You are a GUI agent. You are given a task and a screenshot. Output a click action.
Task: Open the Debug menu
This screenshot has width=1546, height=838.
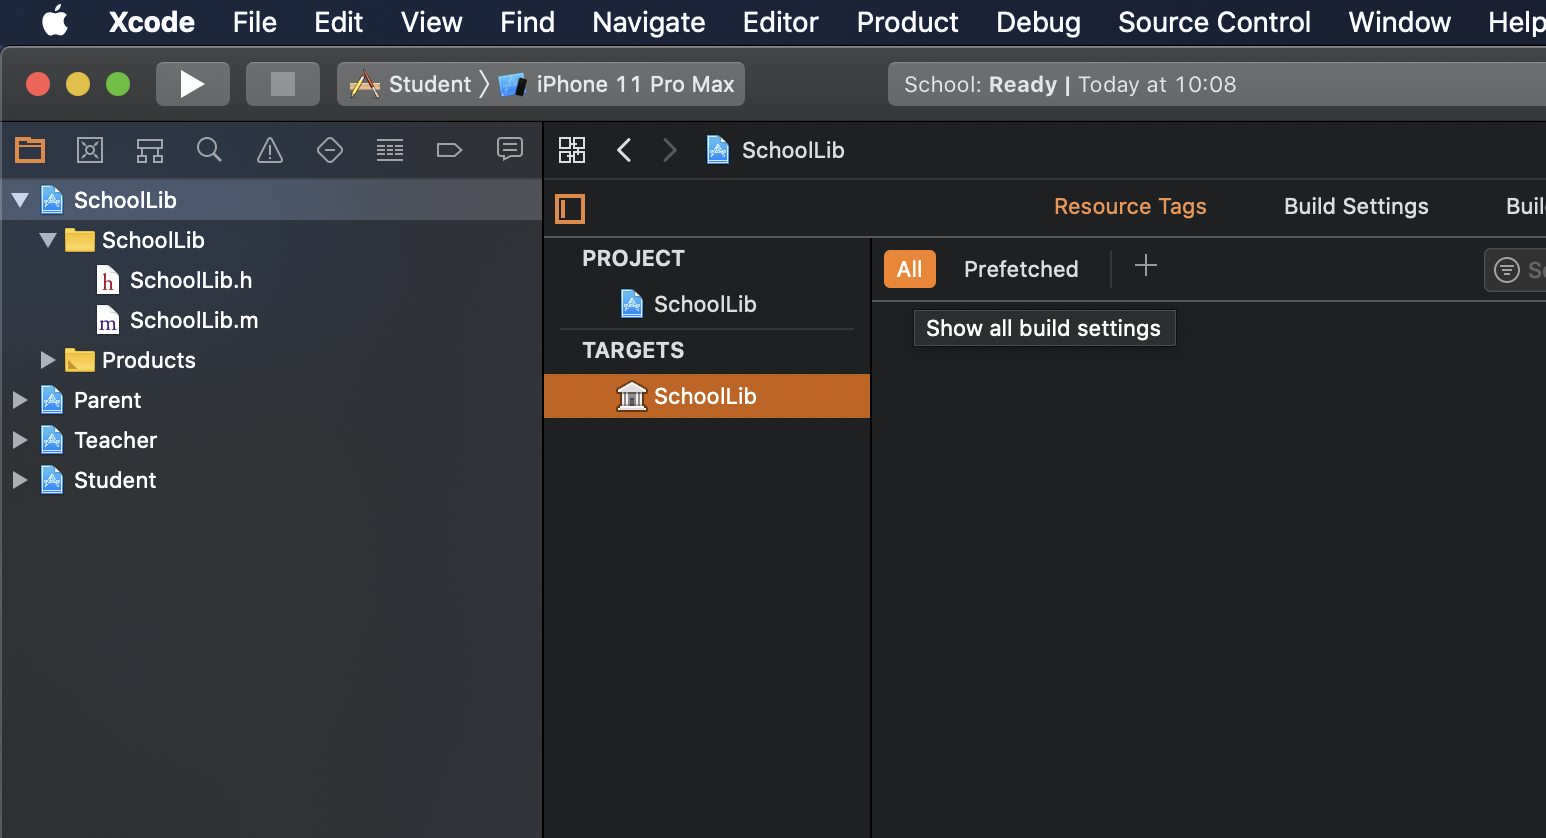tap(1039, 22)
